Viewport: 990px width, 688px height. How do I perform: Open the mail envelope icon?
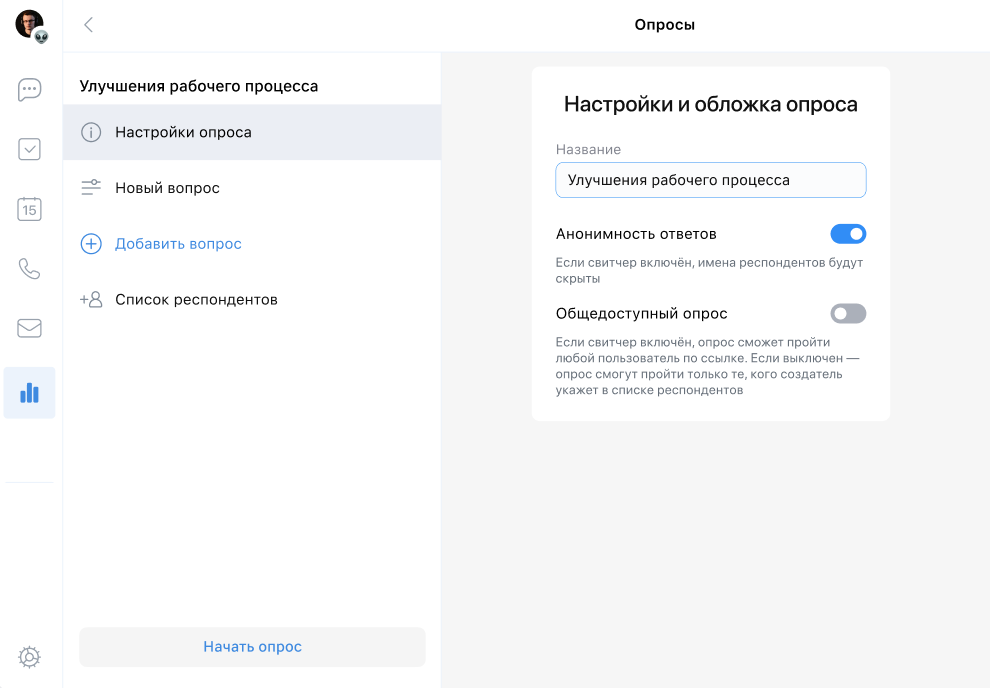point(30,328)
